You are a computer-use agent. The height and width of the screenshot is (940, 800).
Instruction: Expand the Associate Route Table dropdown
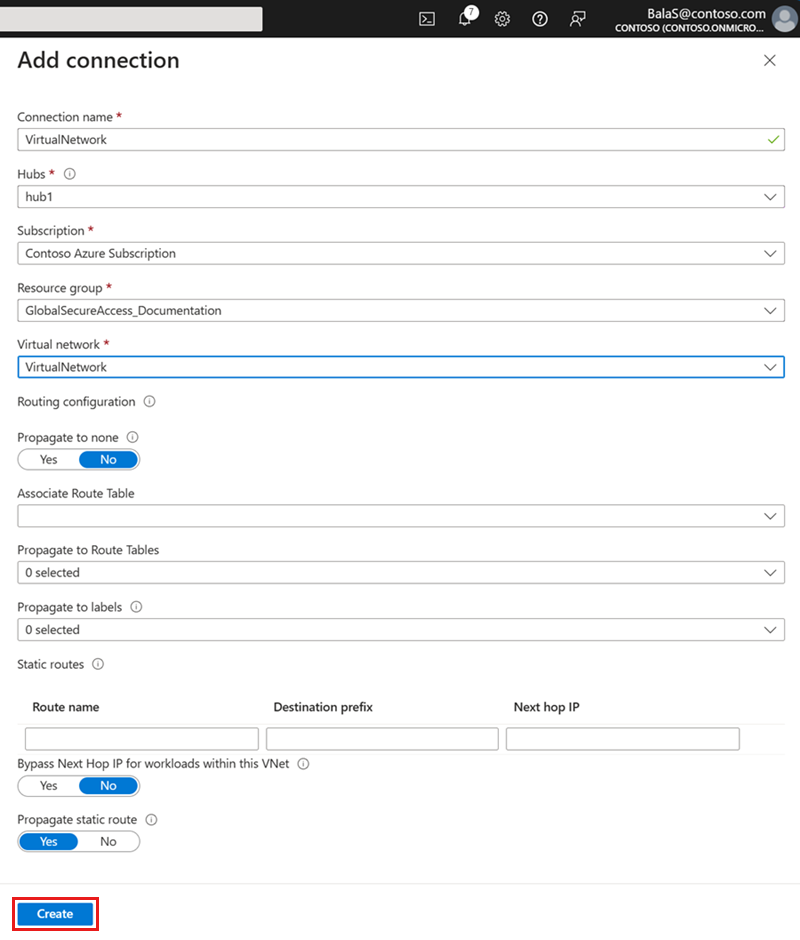click(x=400, y=516)
